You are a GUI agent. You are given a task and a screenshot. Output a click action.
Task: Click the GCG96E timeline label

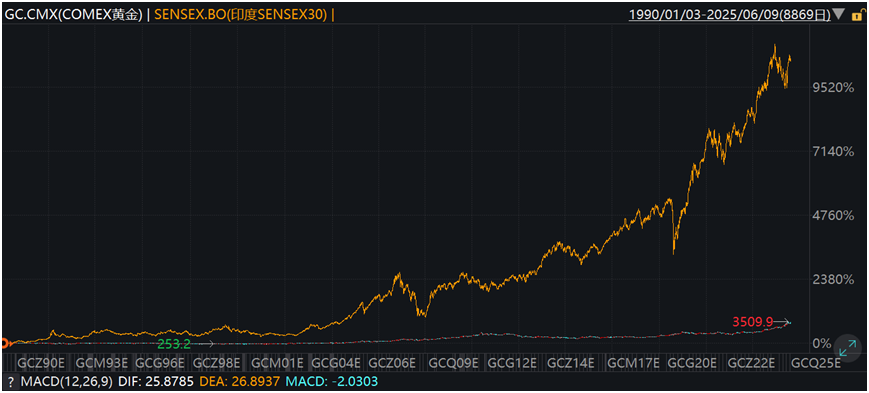[x=161, y=363]
